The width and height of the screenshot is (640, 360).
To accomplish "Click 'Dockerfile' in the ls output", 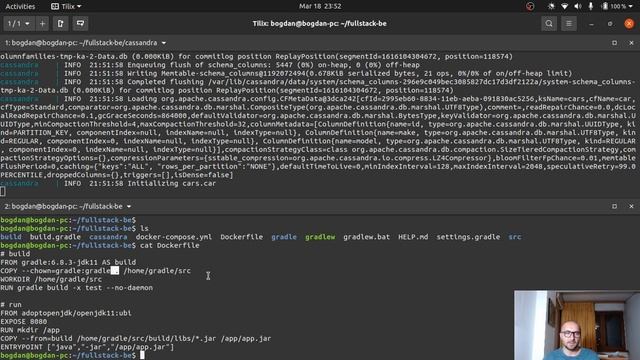I will [242, 237].
